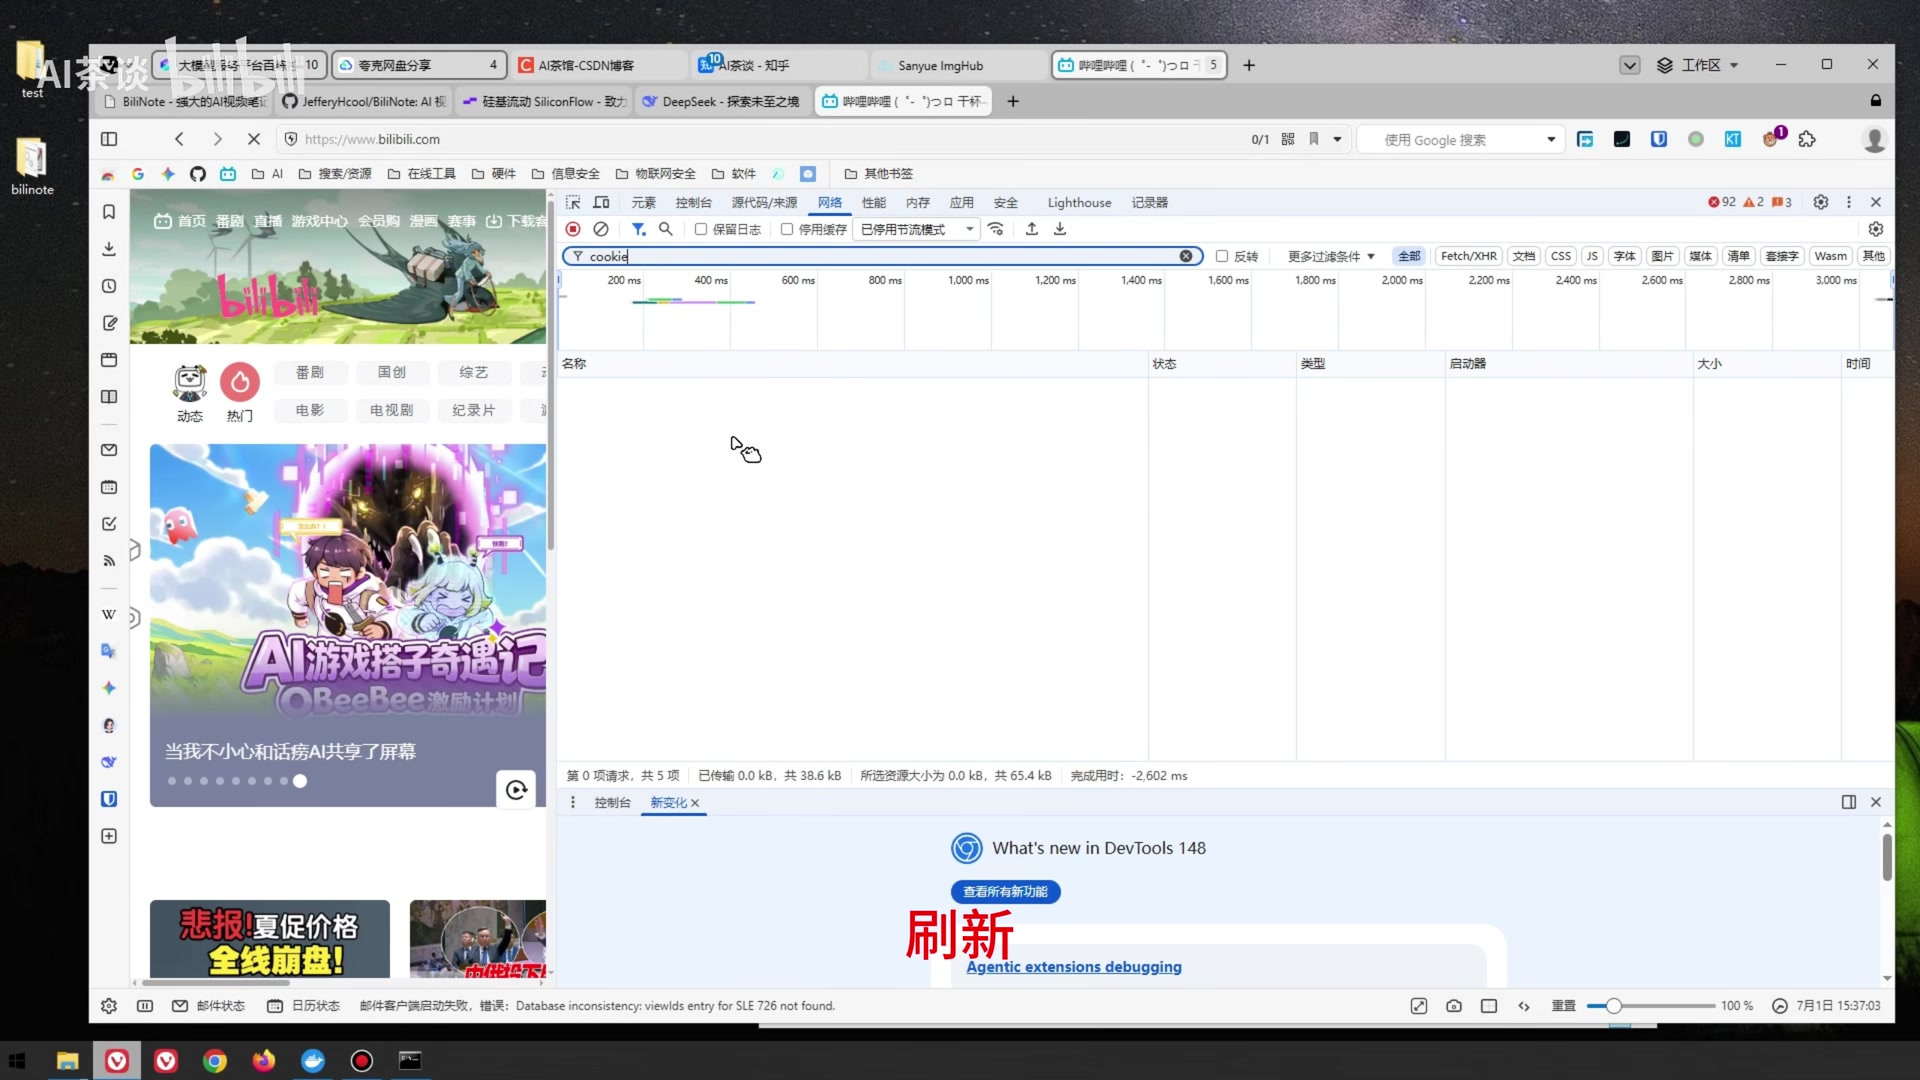This screenshot has width=1920, height=1080.
Task: Open Vivaldi settings from status bar
Action: coord(109,1006)
